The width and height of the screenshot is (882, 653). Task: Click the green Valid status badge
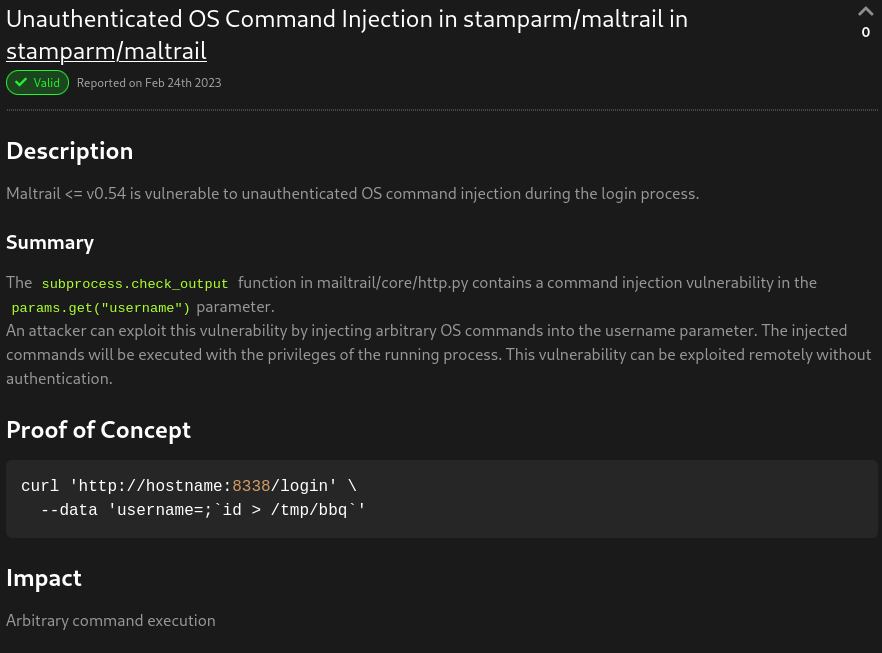[38, 83]
